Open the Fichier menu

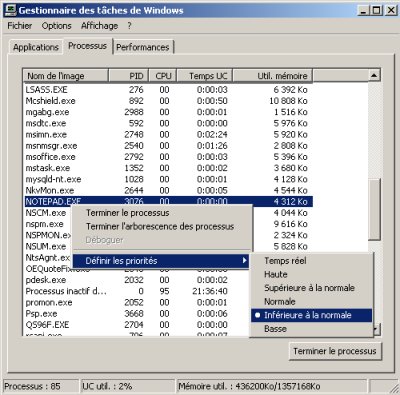click(x=20, y=26)
